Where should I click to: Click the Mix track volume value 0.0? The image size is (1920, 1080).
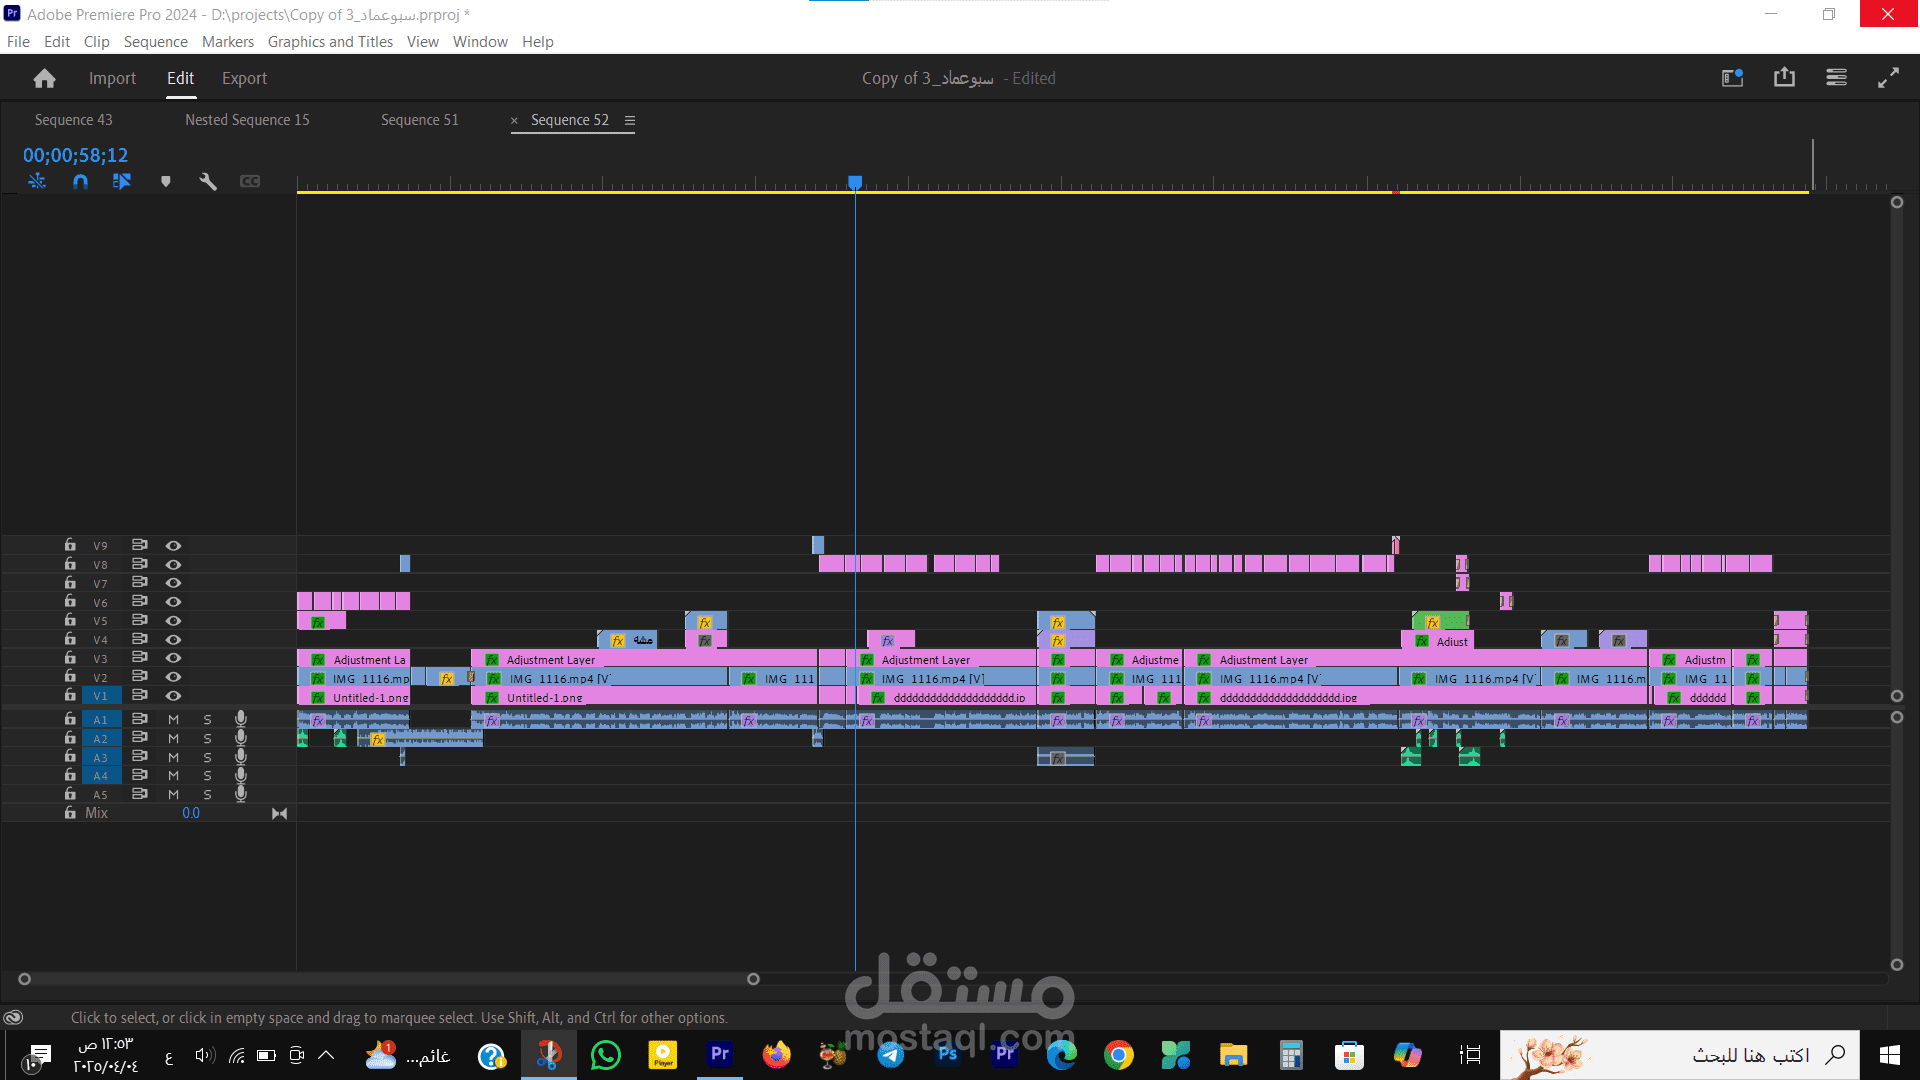coord(191,813)
